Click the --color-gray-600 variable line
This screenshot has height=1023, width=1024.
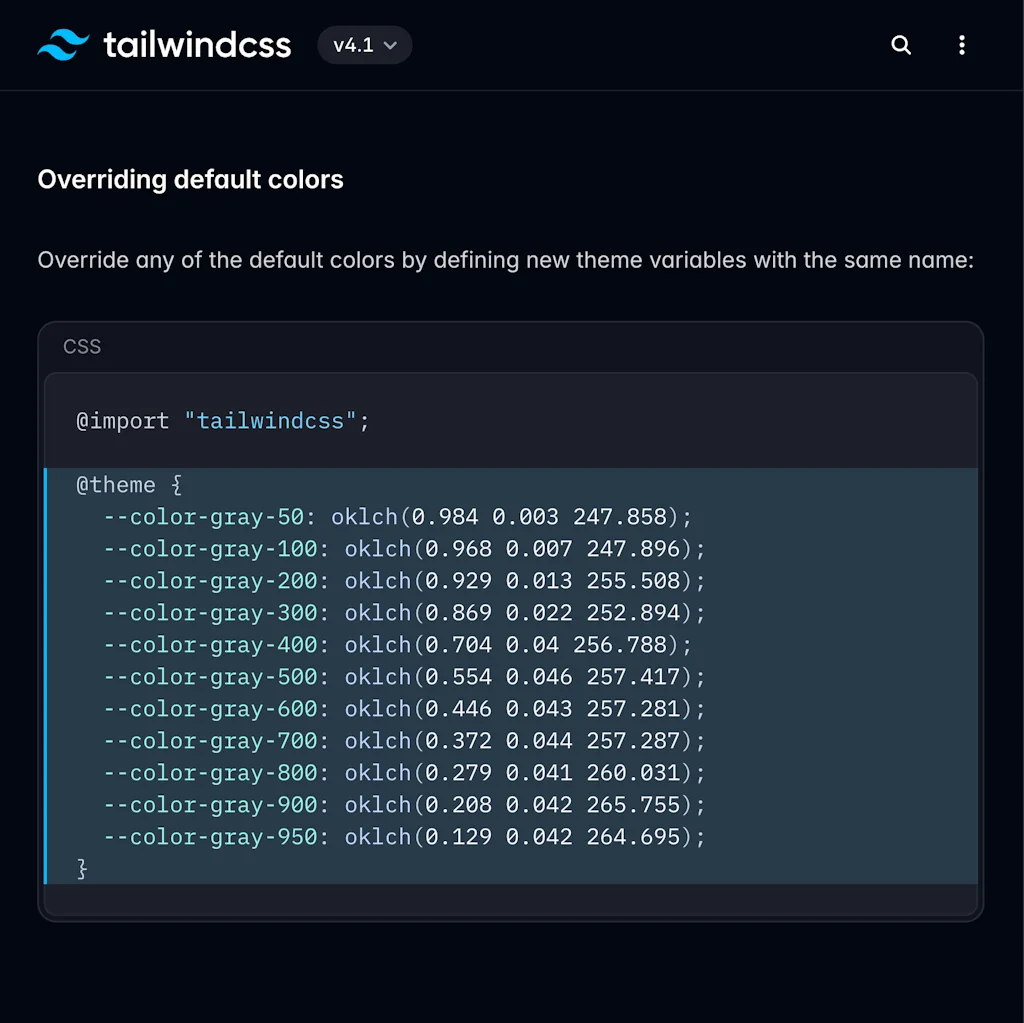pyautogui.click(x=404, y=709)
